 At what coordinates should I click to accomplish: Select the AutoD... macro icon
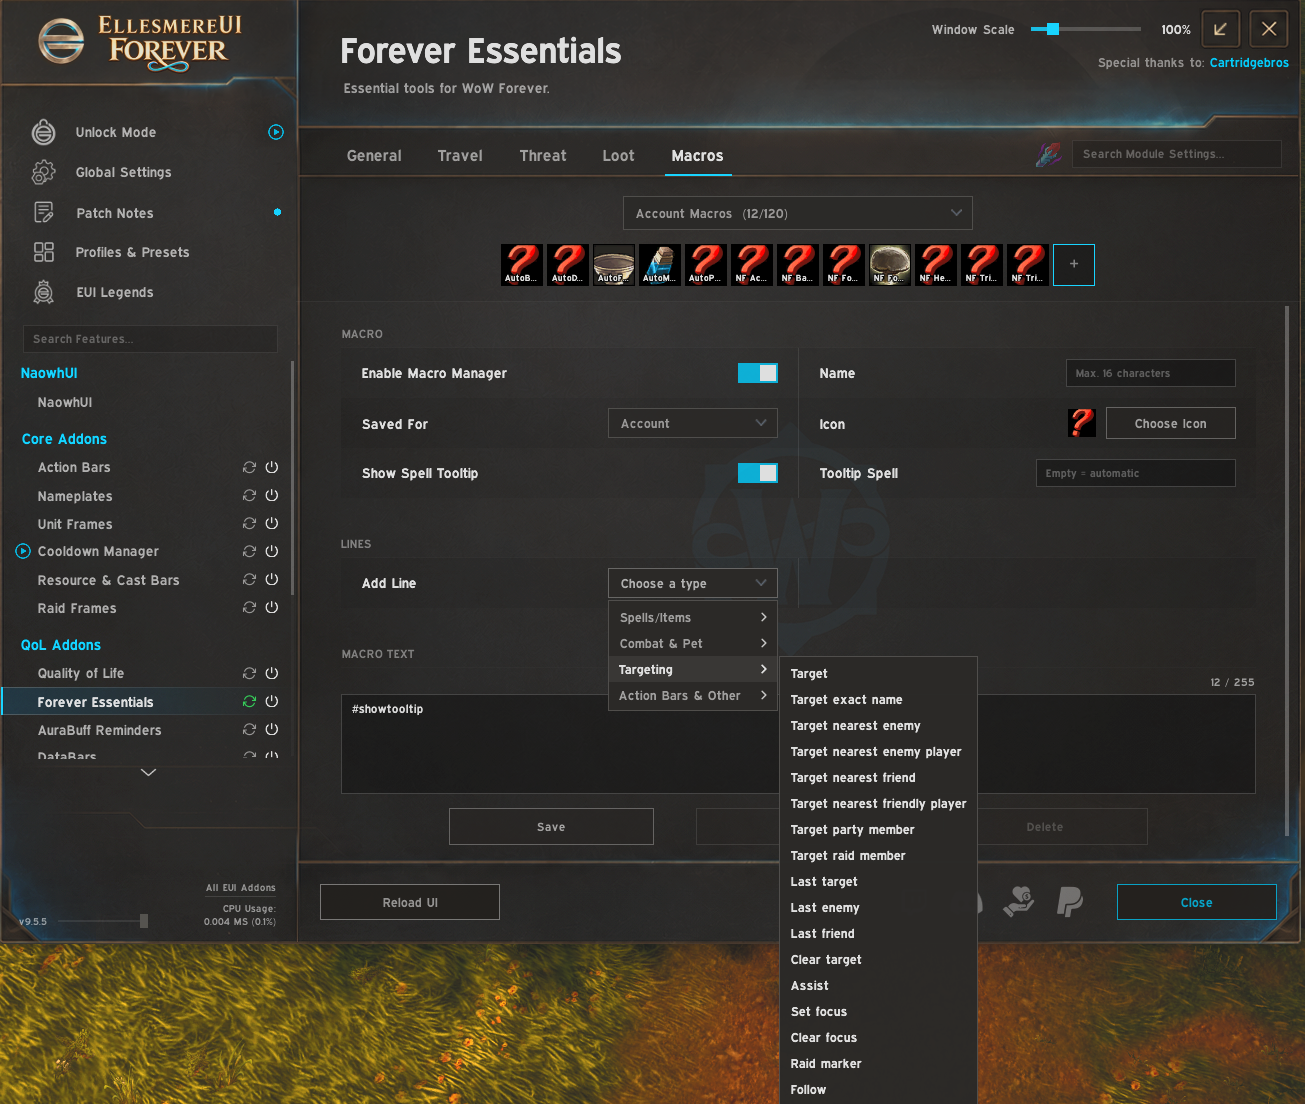point(567,265)
